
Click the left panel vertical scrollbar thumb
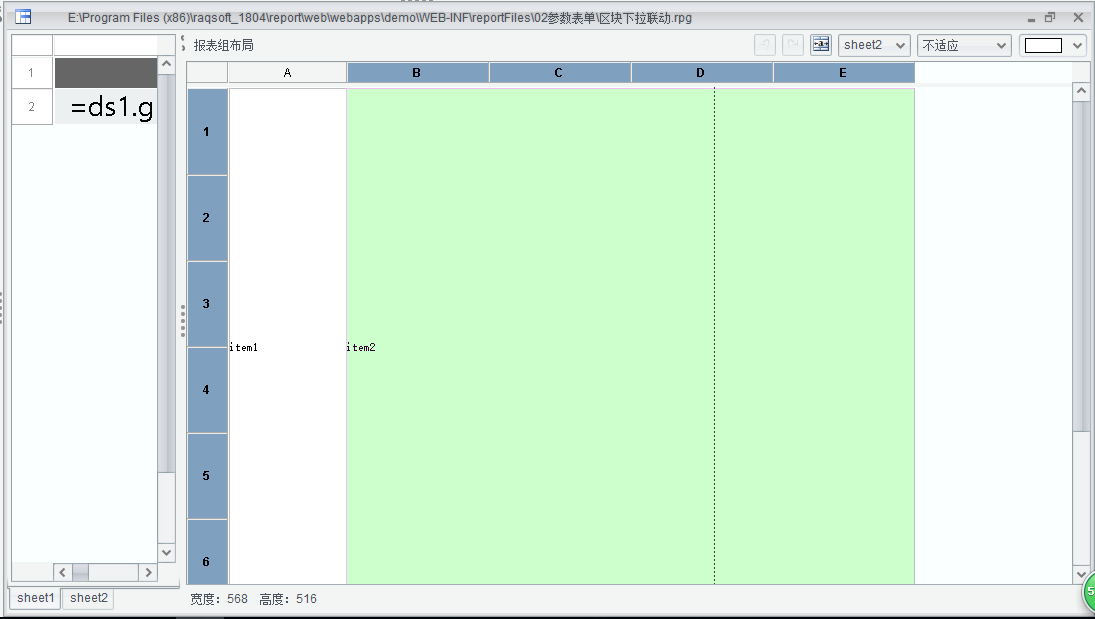tap(166, 272)
